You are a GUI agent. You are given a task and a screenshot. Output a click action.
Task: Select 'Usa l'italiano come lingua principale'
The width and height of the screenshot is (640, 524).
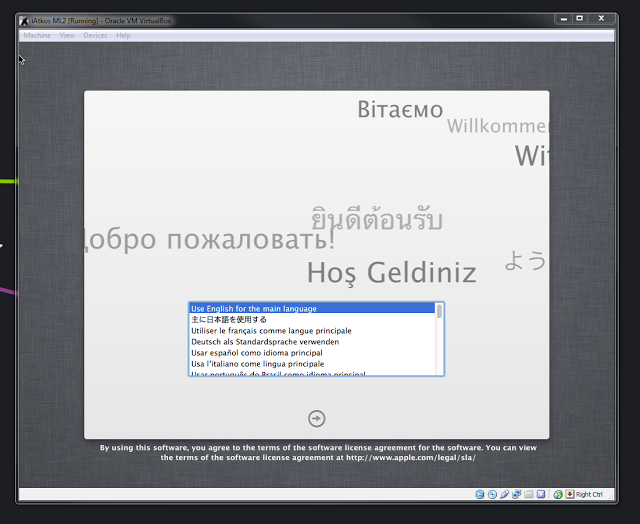(312, 364)
